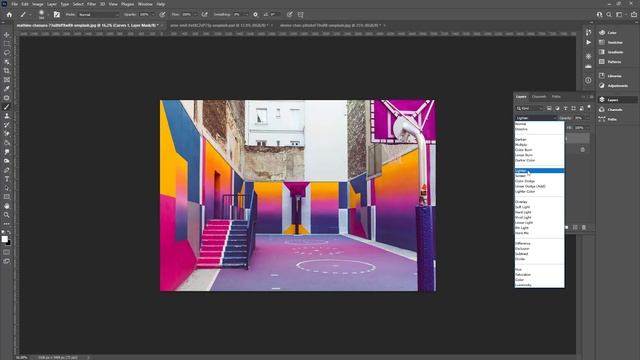Screen dimensions: 640x360
Task: Choose Luminosity blend mode
Action: coord(539,285)
